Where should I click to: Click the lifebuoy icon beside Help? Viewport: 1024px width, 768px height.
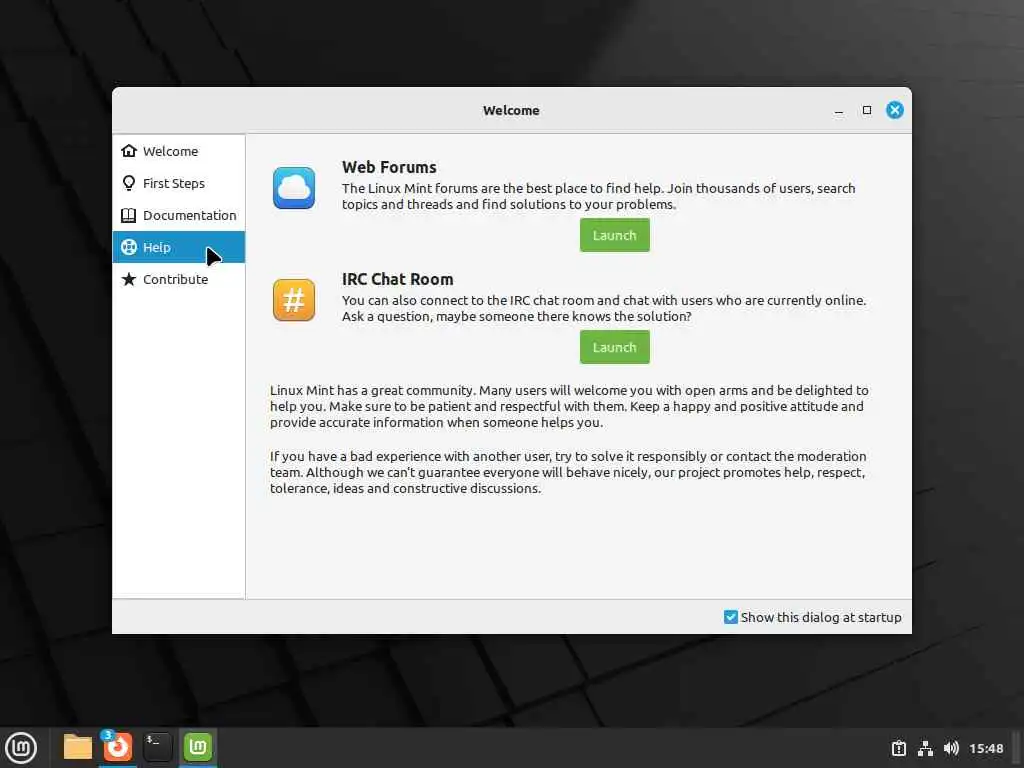tap(129, 247)
